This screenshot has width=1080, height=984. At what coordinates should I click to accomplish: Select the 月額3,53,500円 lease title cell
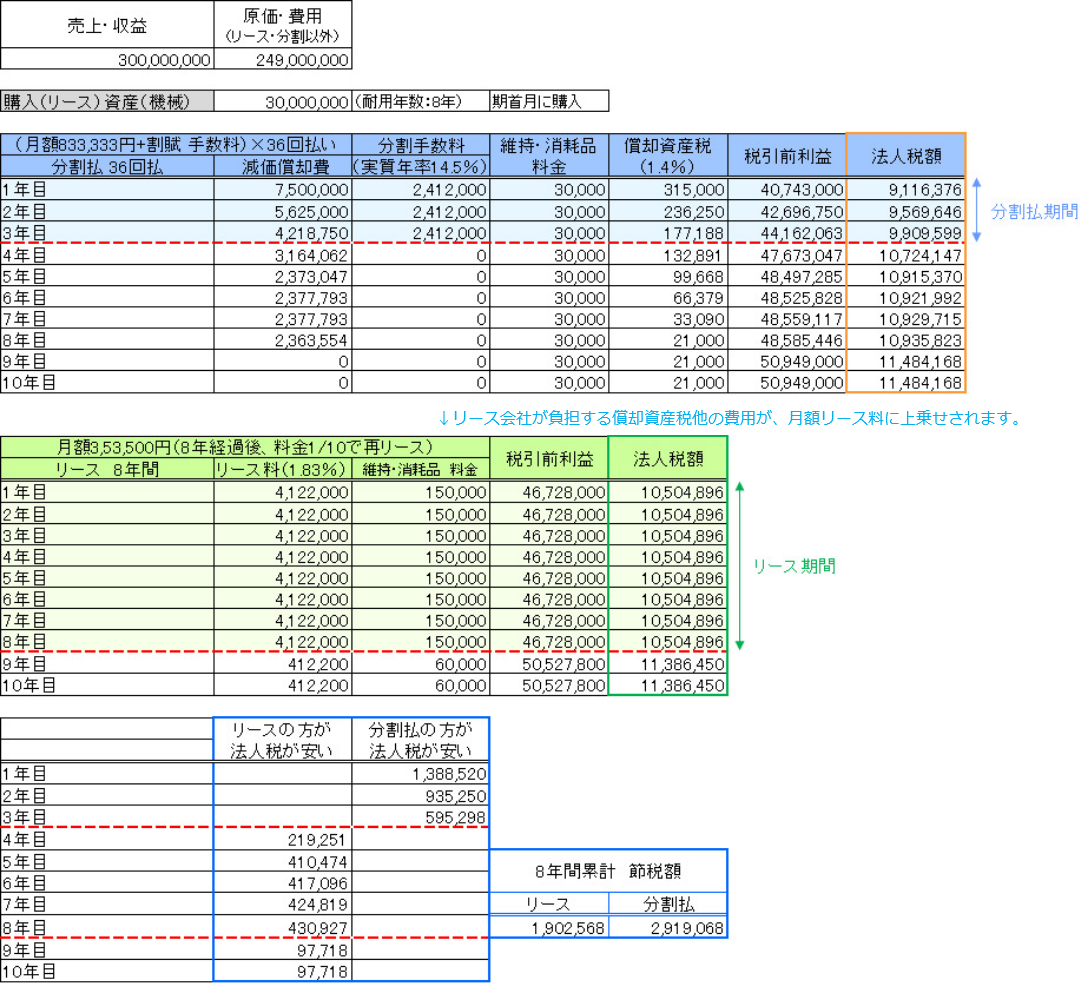pyautogui.click(x=245, y=448)
